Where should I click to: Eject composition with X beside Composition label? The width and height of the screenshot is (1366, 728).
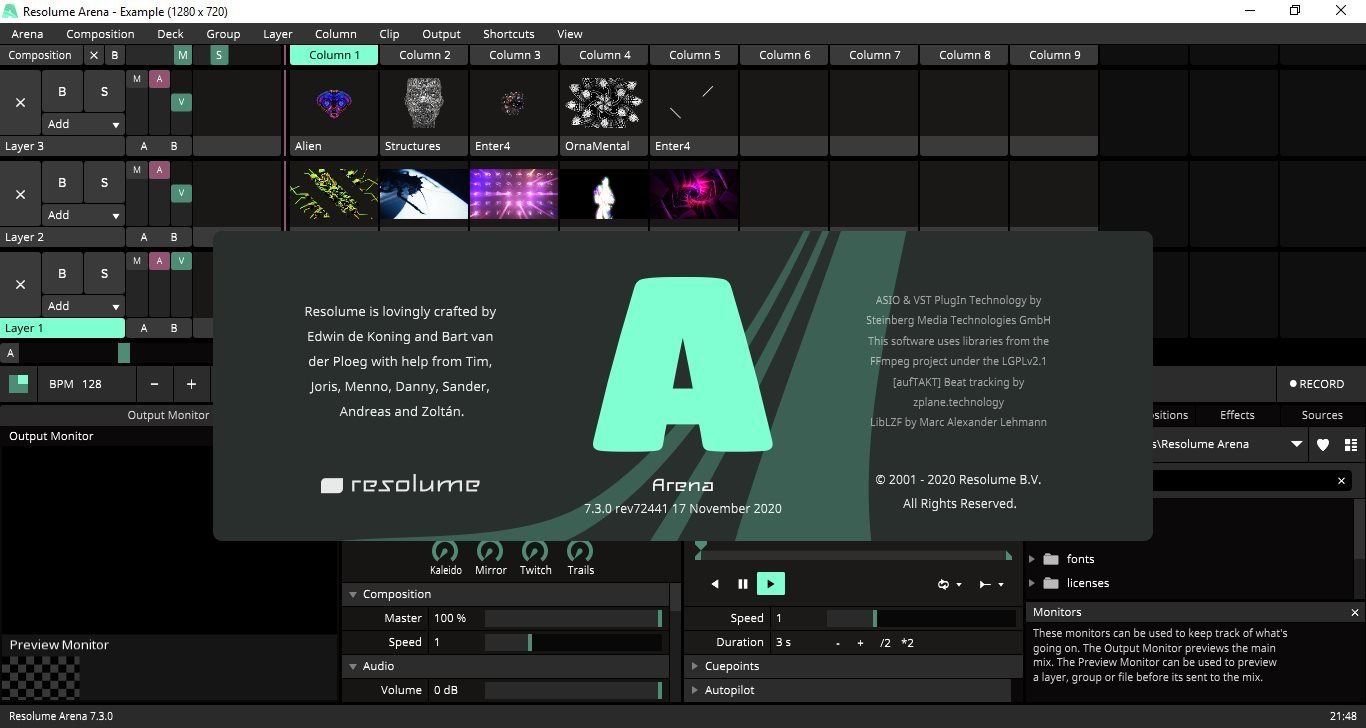[x=94, y=55]
